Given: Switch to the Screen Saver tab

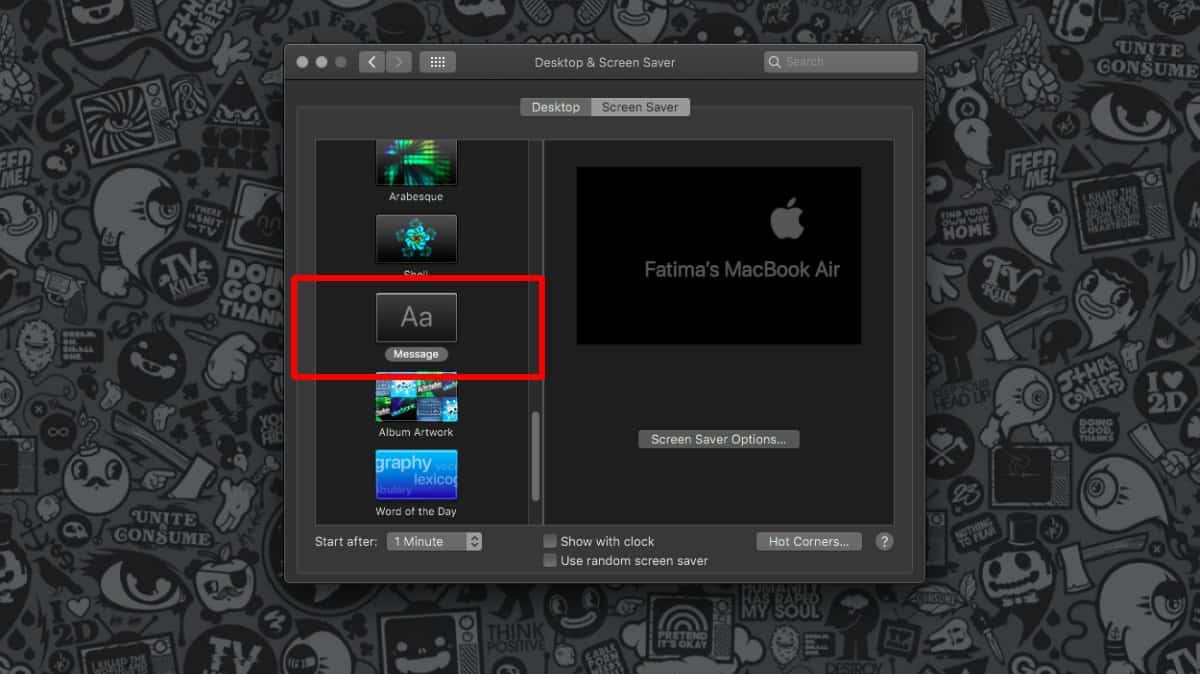Looking at the screenshot, I should 640,107.
